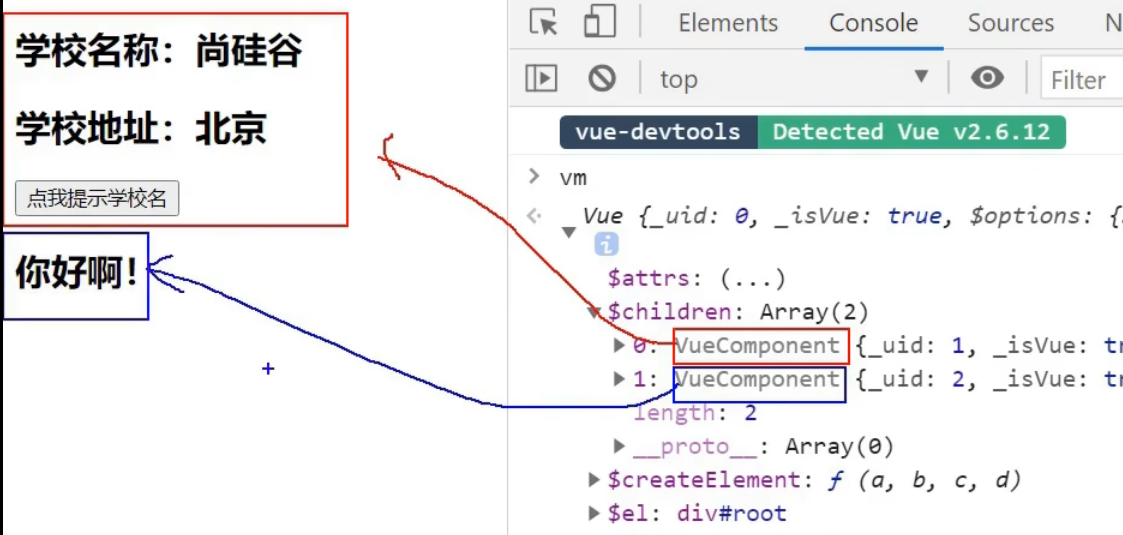Click the 点我提示学校名 button
The image size is (1123, 535).
coord(97,199)
